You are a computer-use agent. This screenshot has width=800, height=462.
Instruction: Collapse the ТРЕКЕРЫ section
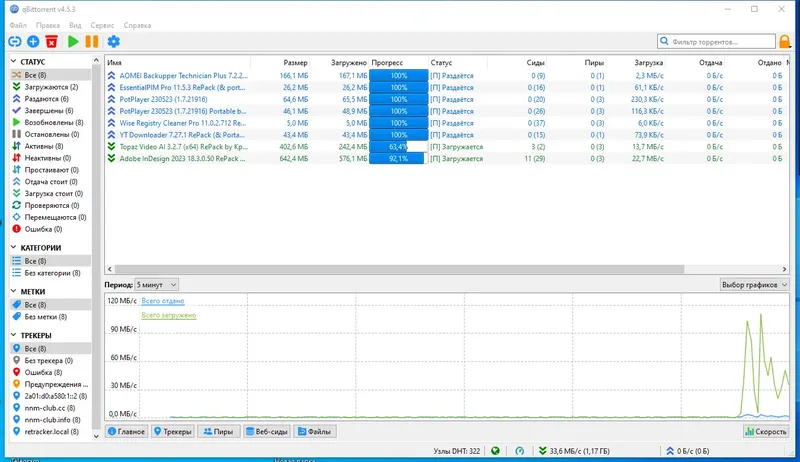(x=14, y=335)
